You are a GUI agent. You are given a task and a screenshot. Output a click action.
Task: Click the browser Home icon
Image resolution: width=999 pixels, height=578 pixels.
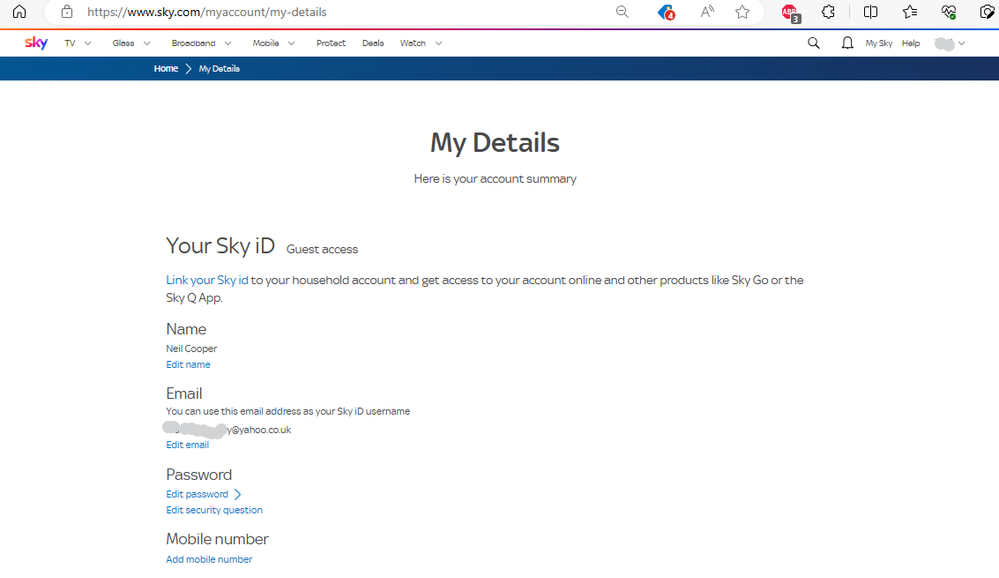20,11
